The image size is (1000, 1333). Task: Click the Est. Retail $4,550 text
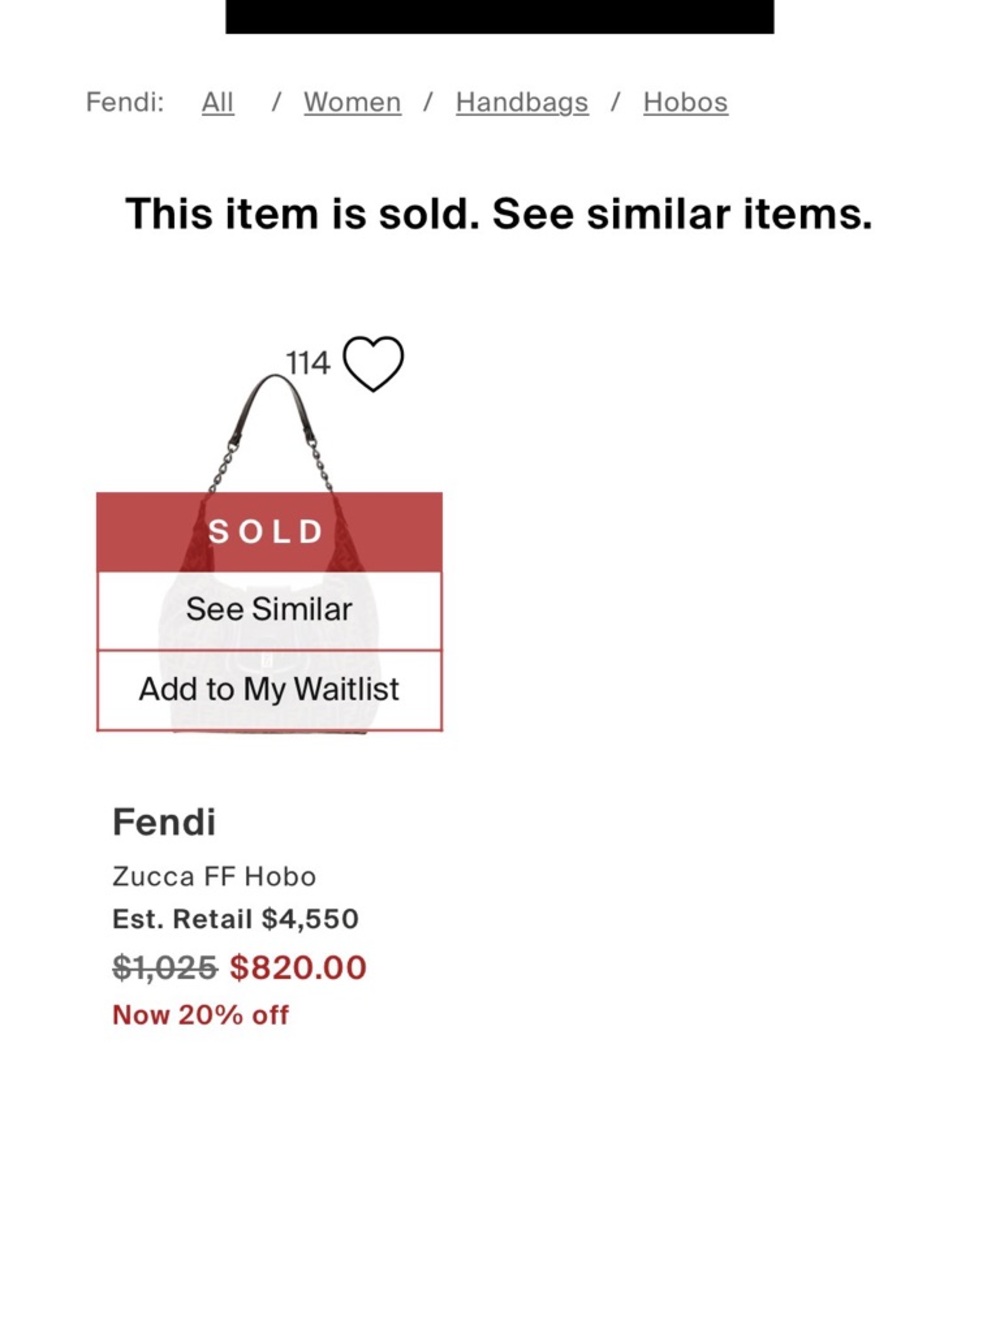(x=235, y=918)
